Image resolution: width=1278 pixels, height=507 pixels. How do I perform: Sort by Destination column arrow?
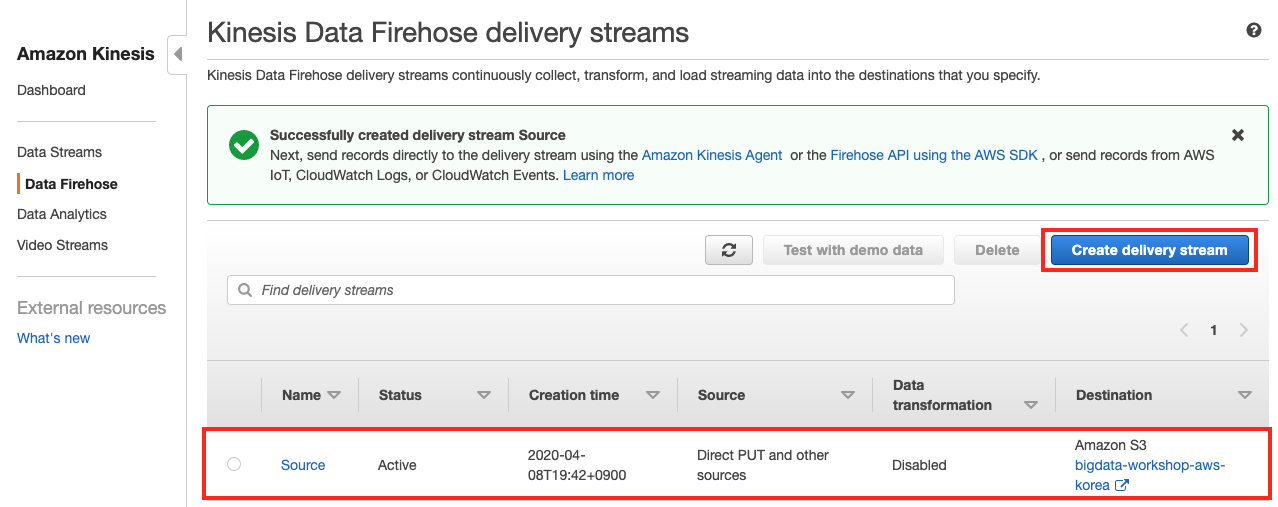(x=1245, y=395)
